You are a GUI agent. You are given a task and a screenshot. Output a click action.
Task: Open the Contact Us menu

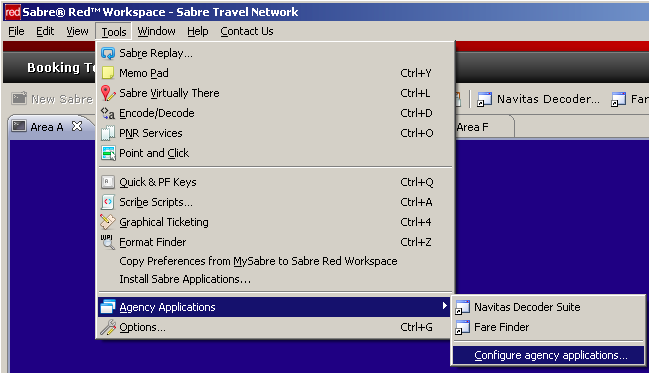point(247,31)
